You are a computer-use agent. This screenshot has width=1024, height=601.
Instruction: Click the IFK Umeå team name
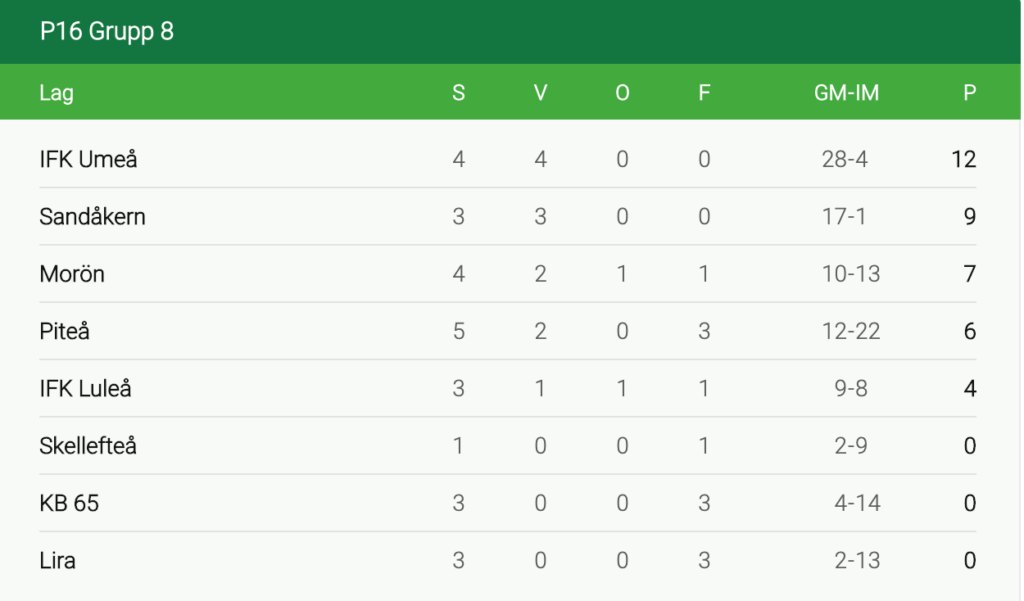(x=88, y=159)
